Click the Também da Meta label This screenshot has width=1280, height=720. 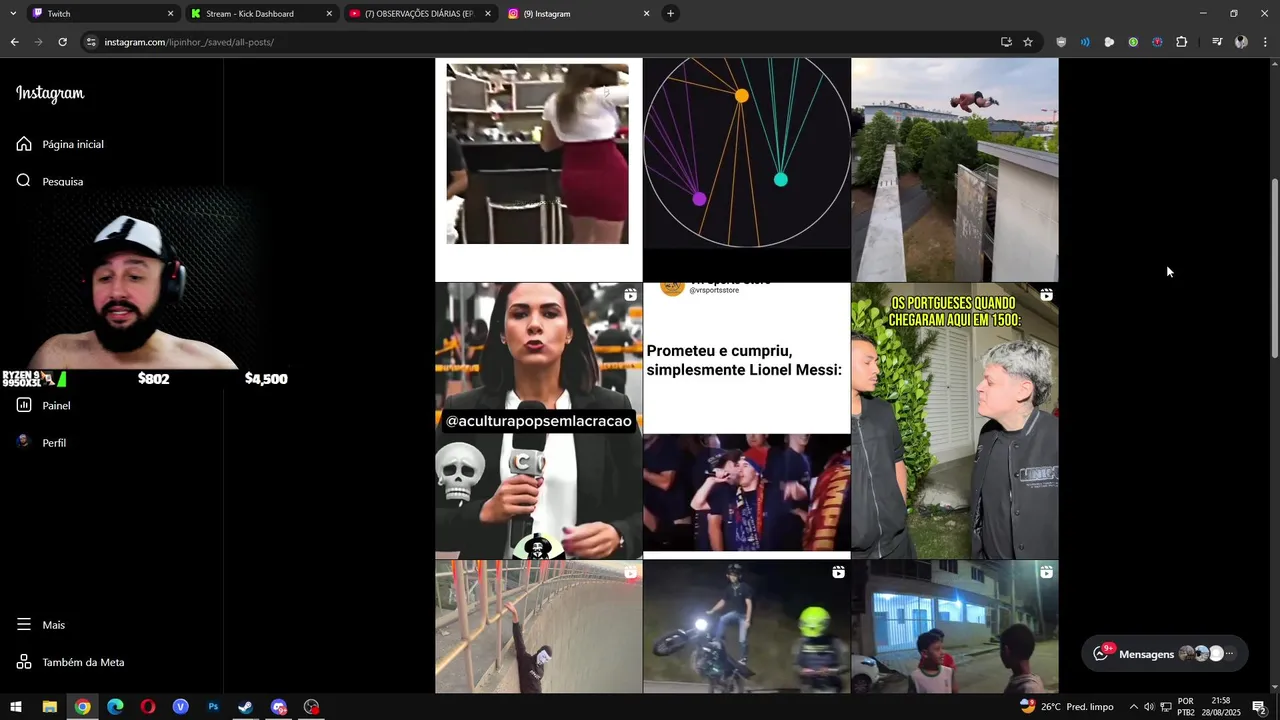coord(83,662)
